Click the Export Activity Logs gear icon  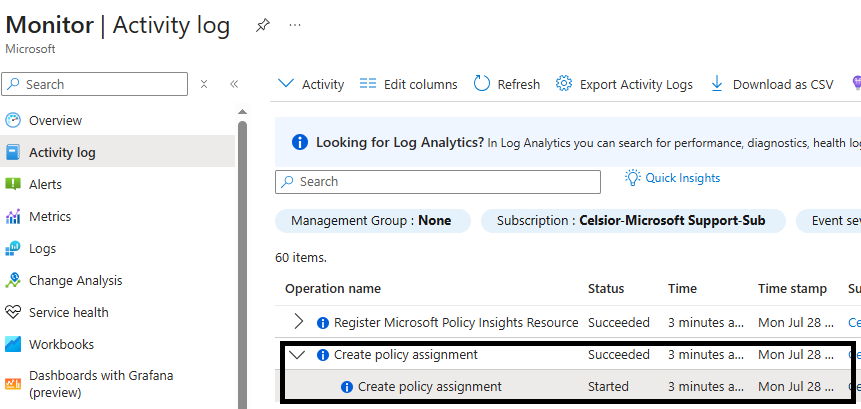(x=564, y=84)
